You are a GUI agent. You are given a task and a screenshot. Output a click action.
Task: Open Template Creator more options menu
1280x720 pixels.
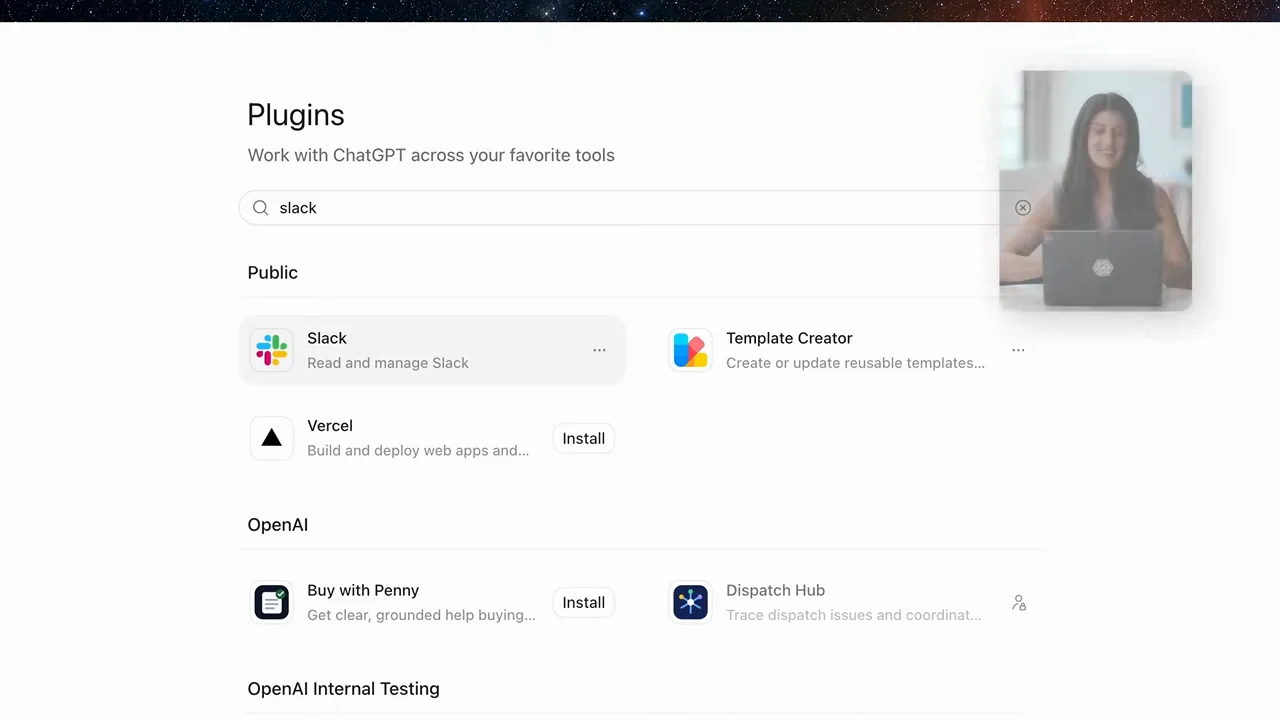(x=1018, y=350)
